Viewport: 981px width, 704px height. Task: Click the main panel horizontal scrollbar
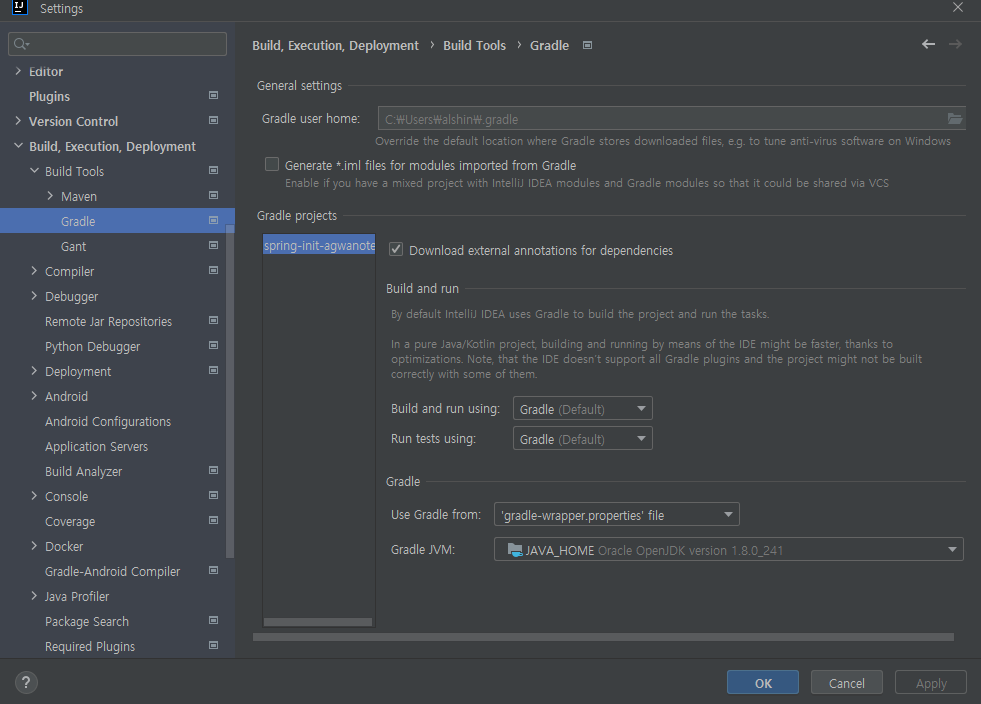[603, 637]
